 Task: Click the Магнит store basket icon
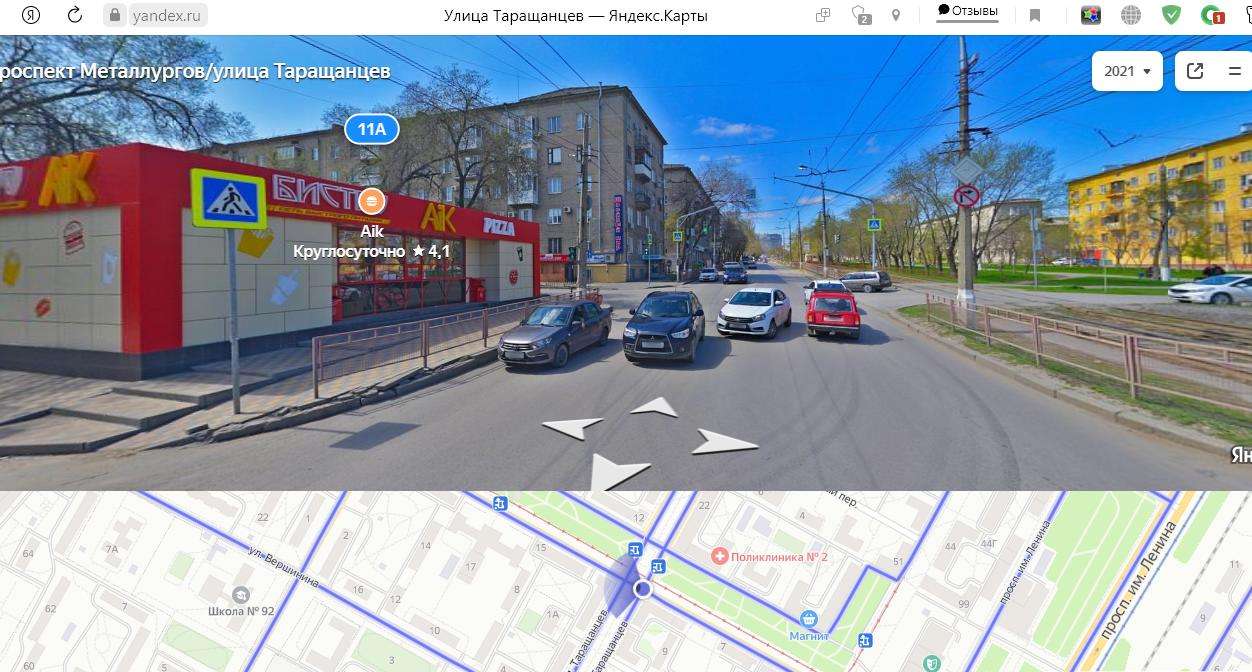tap(809, 619)
